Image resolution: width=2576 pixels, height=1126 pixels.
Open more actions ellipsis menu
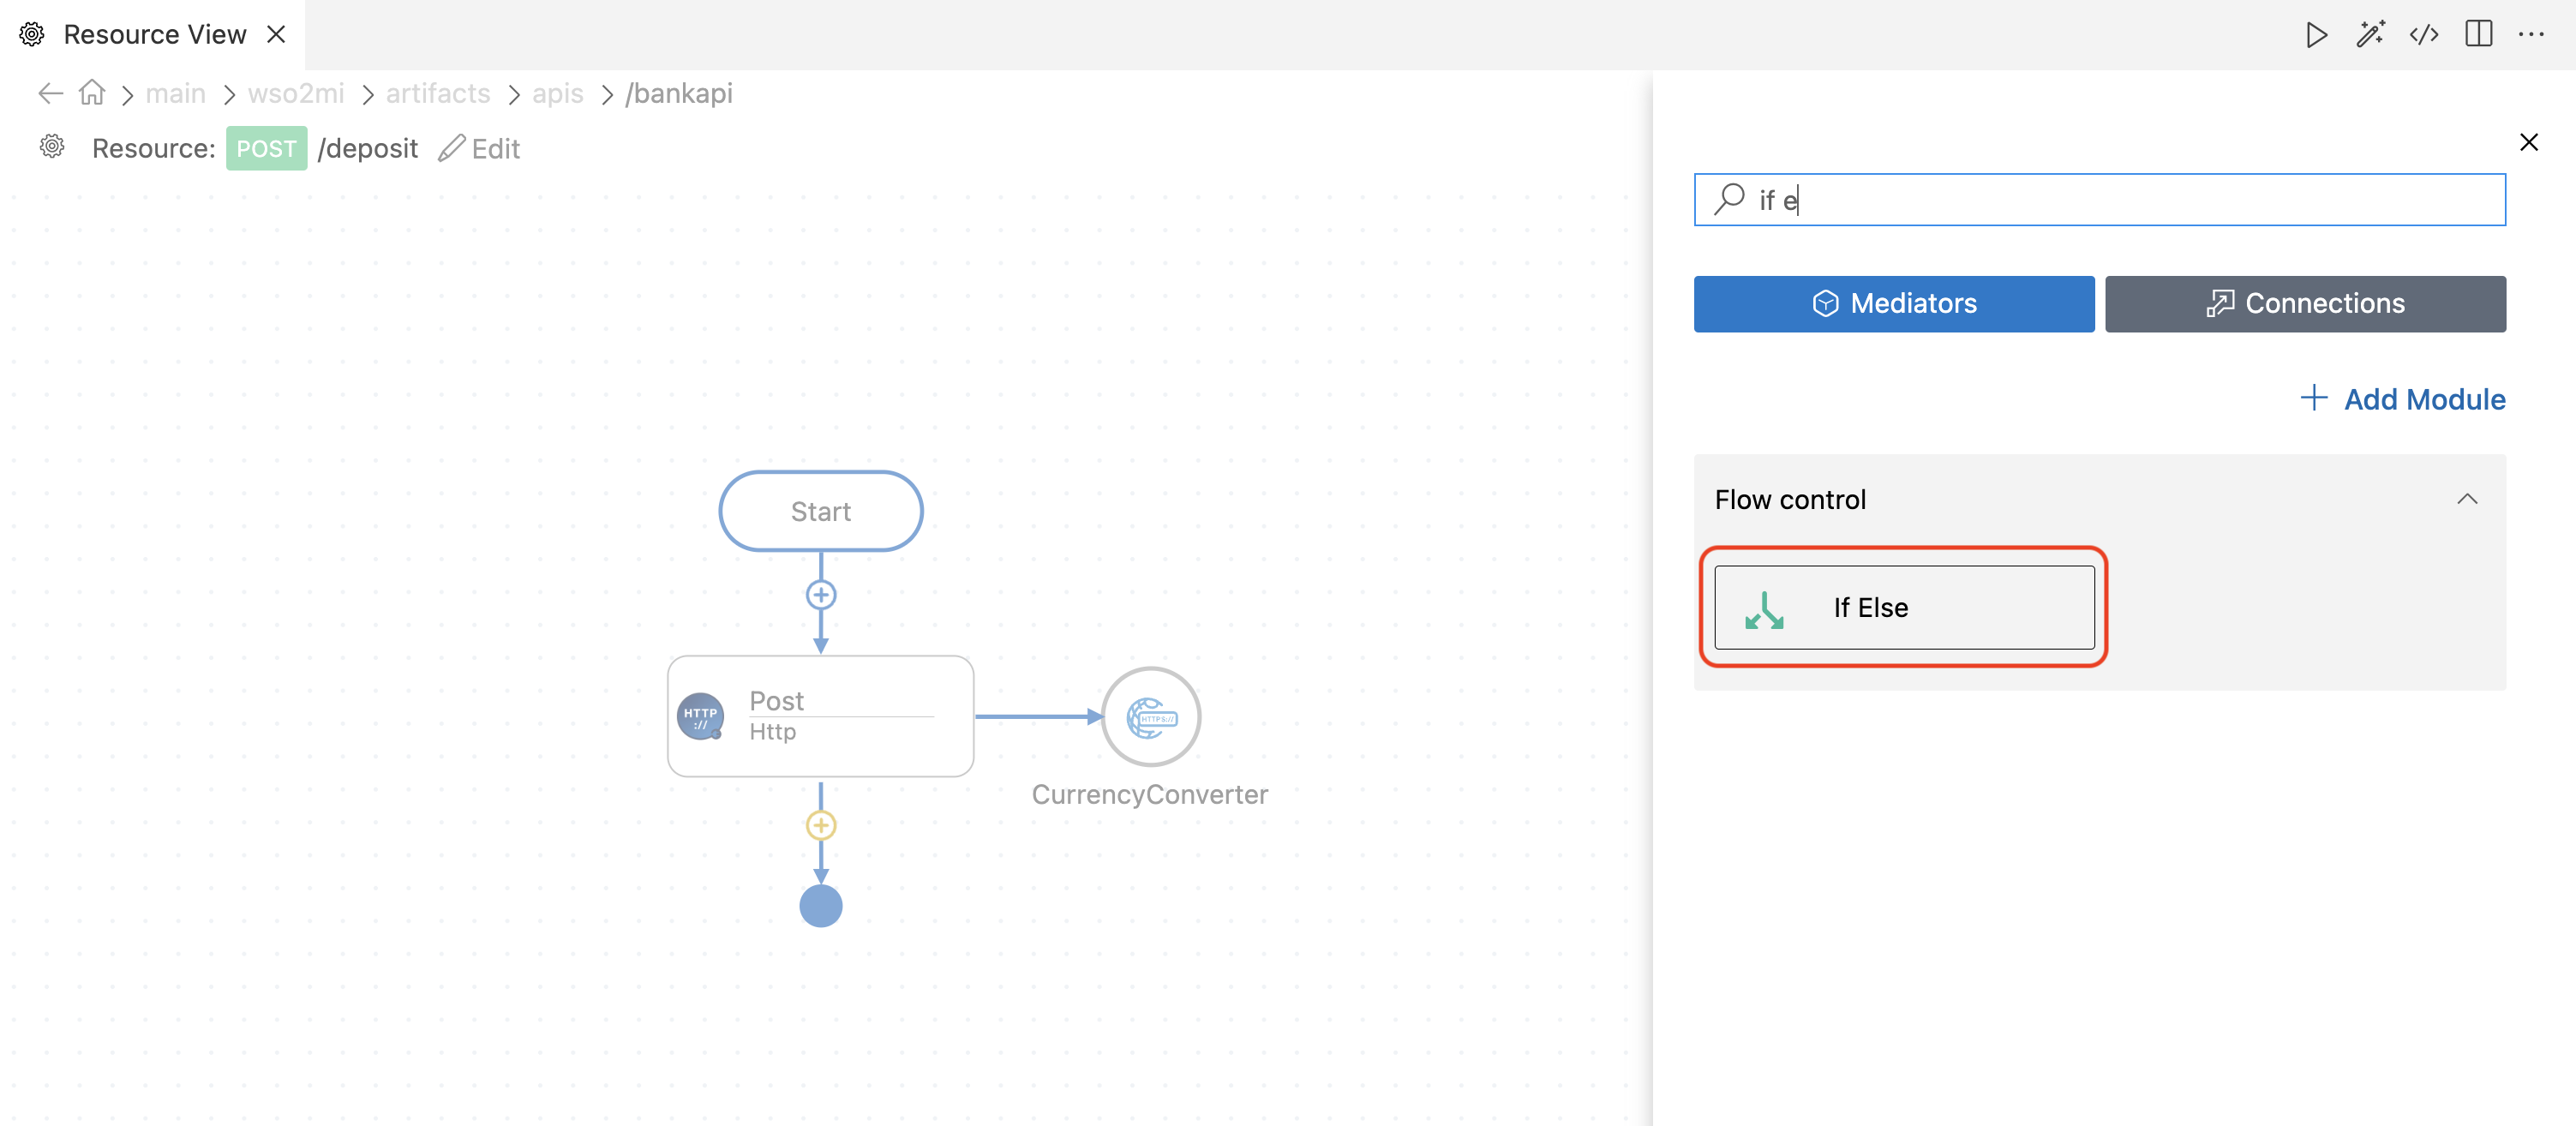point(2531,35)
